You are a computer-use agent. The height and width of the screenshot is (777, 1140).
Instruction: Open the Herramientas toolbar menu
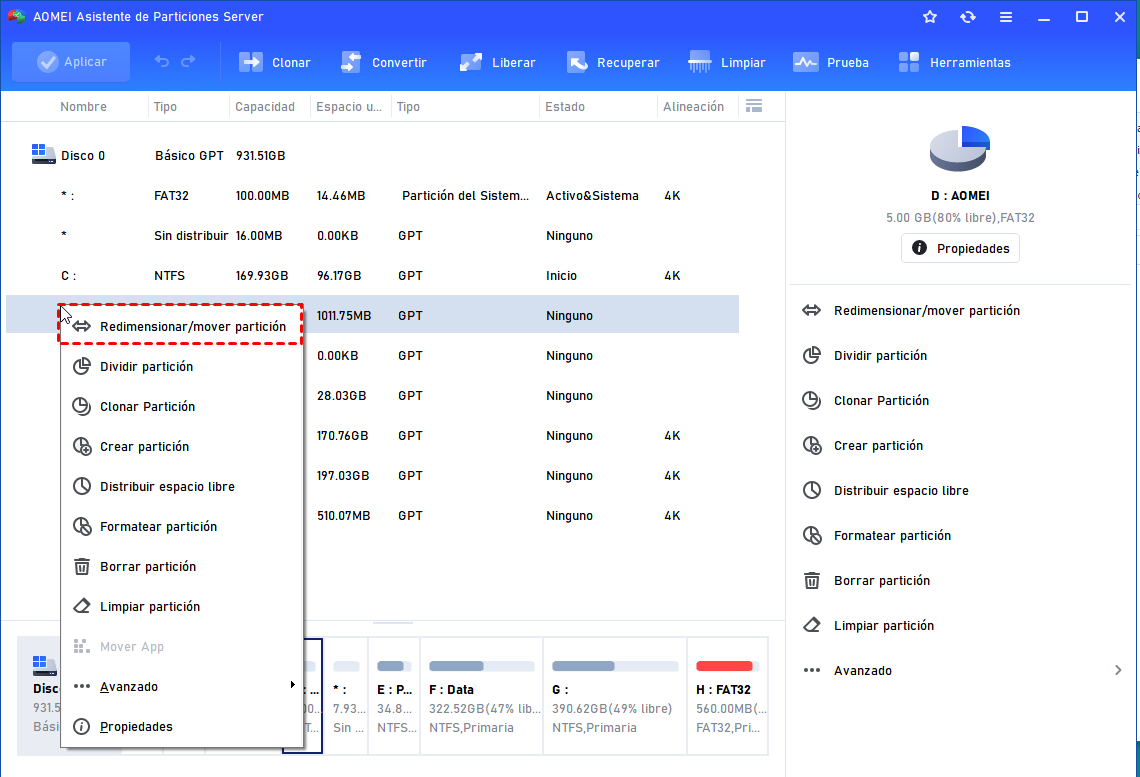pyautogui.click(x=954, y=62)
